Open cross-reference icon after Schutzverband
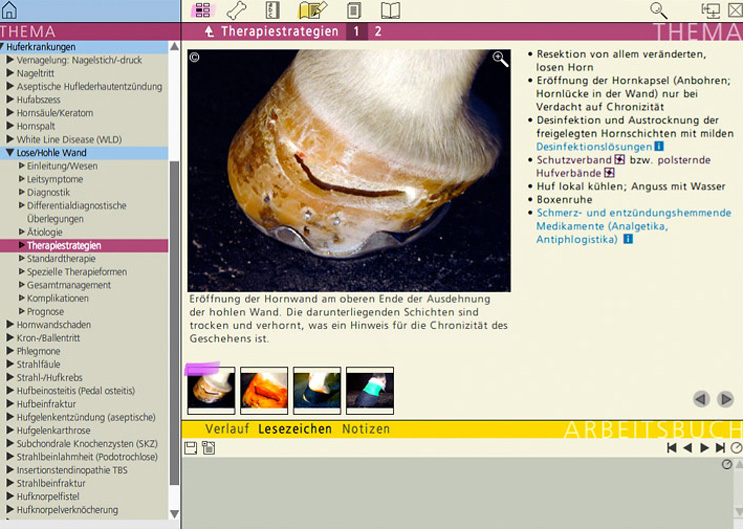This screenshot has width=743, height=529. pyautogui.click(x=619, y=160)
